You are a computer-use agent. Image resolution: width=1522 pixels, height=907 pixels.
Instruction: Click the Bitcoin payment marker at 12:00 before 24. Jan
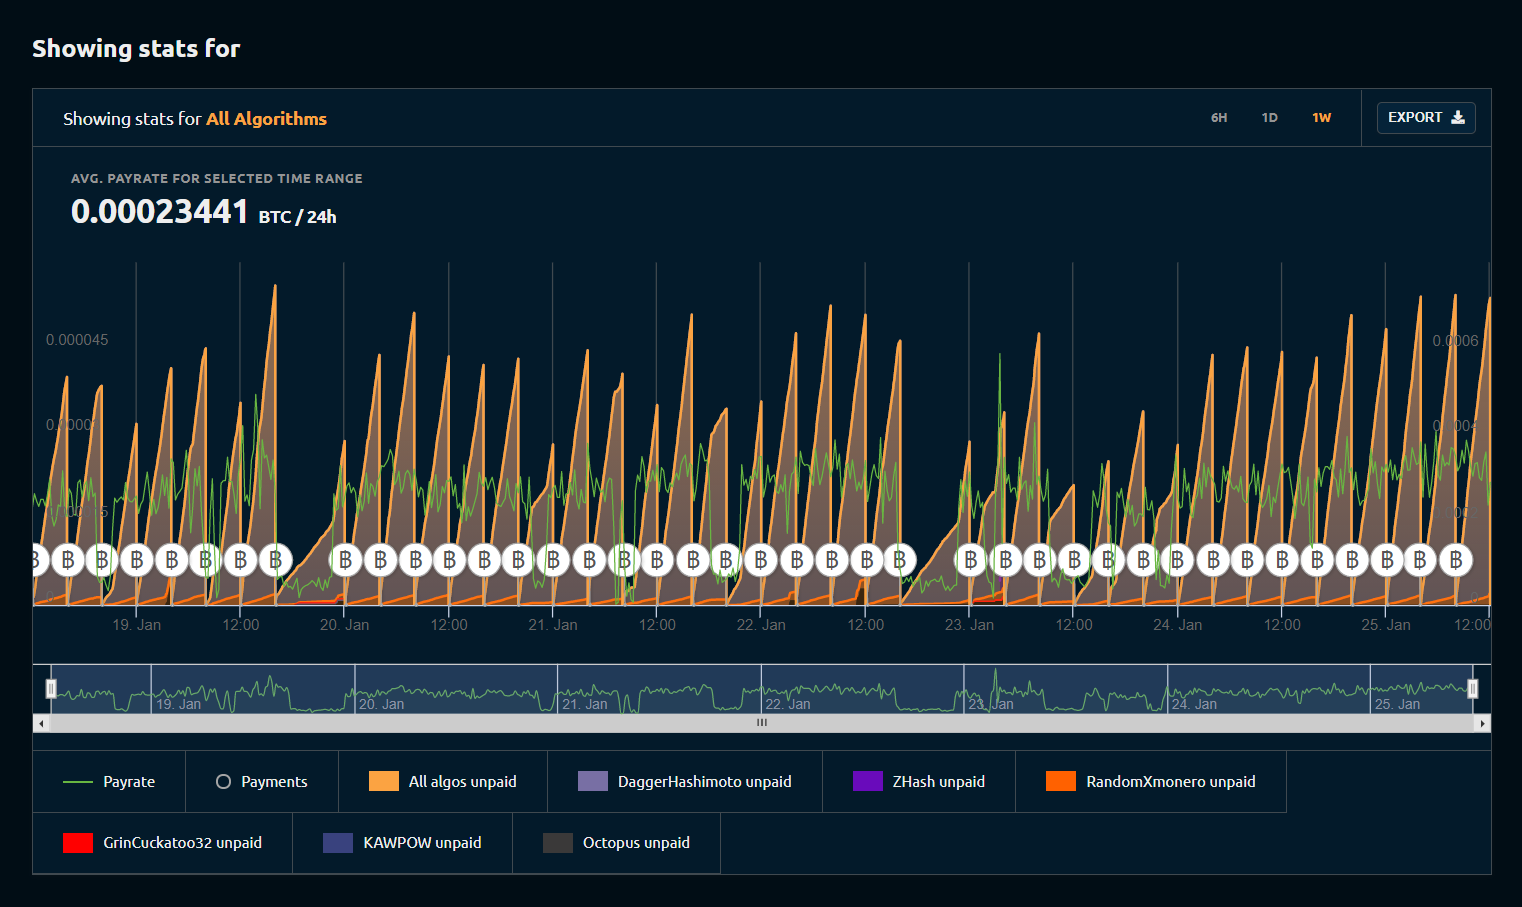(x=1074, y=560)
